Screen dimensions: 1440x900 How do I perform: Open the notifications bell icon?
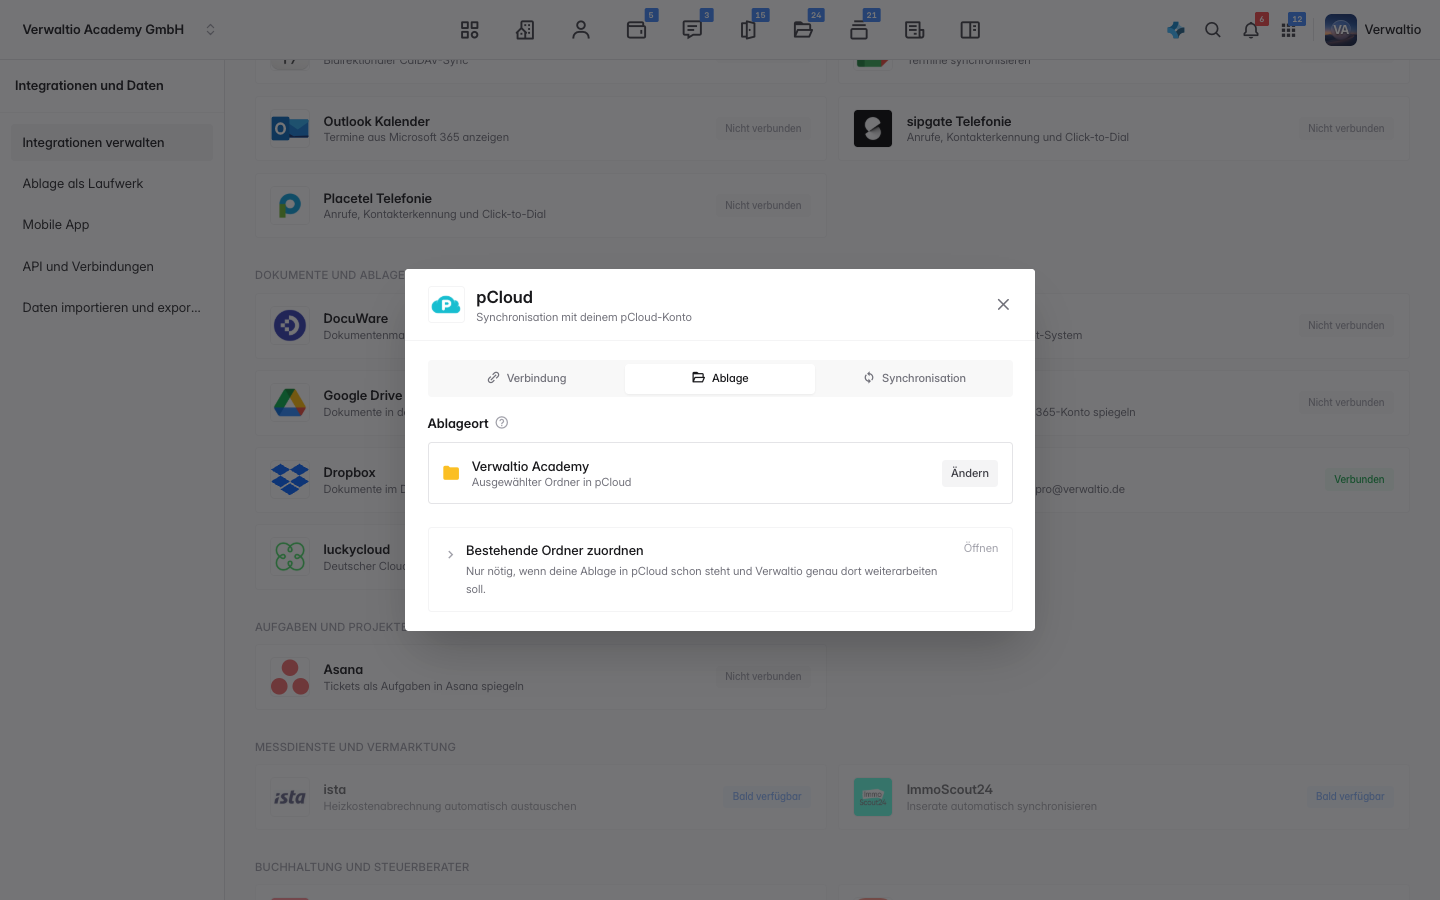pyautogui.click(x=1251, y=30)
